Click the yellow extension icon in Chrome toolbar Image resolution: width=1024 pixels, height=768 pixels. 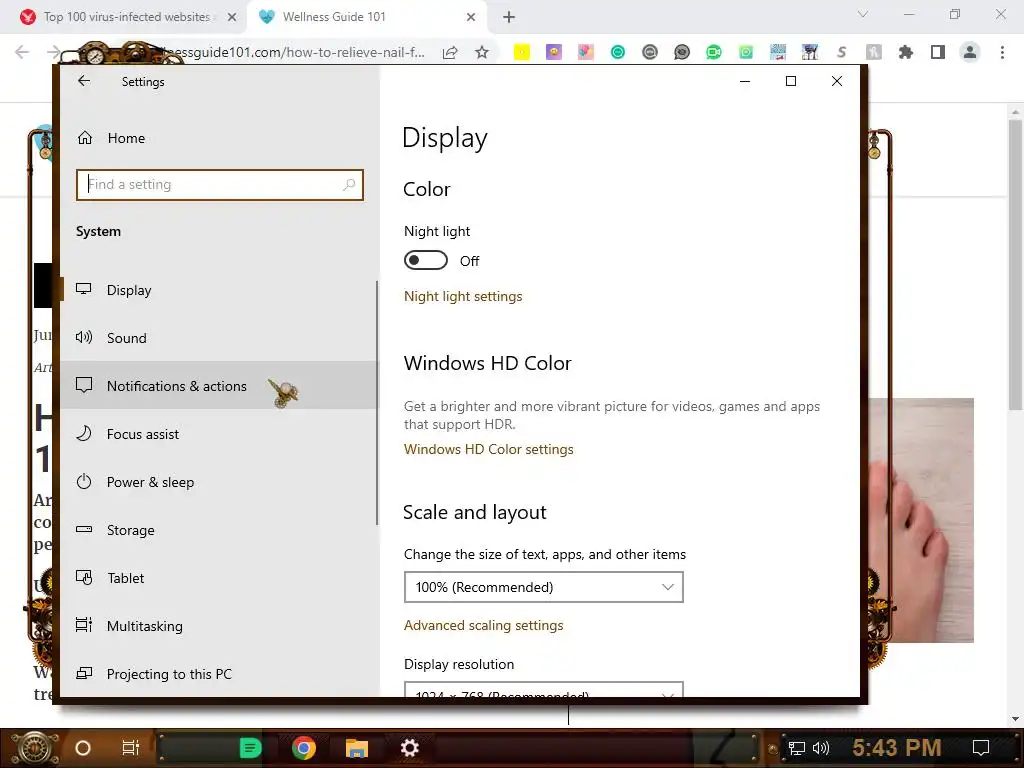click(522, 52)
